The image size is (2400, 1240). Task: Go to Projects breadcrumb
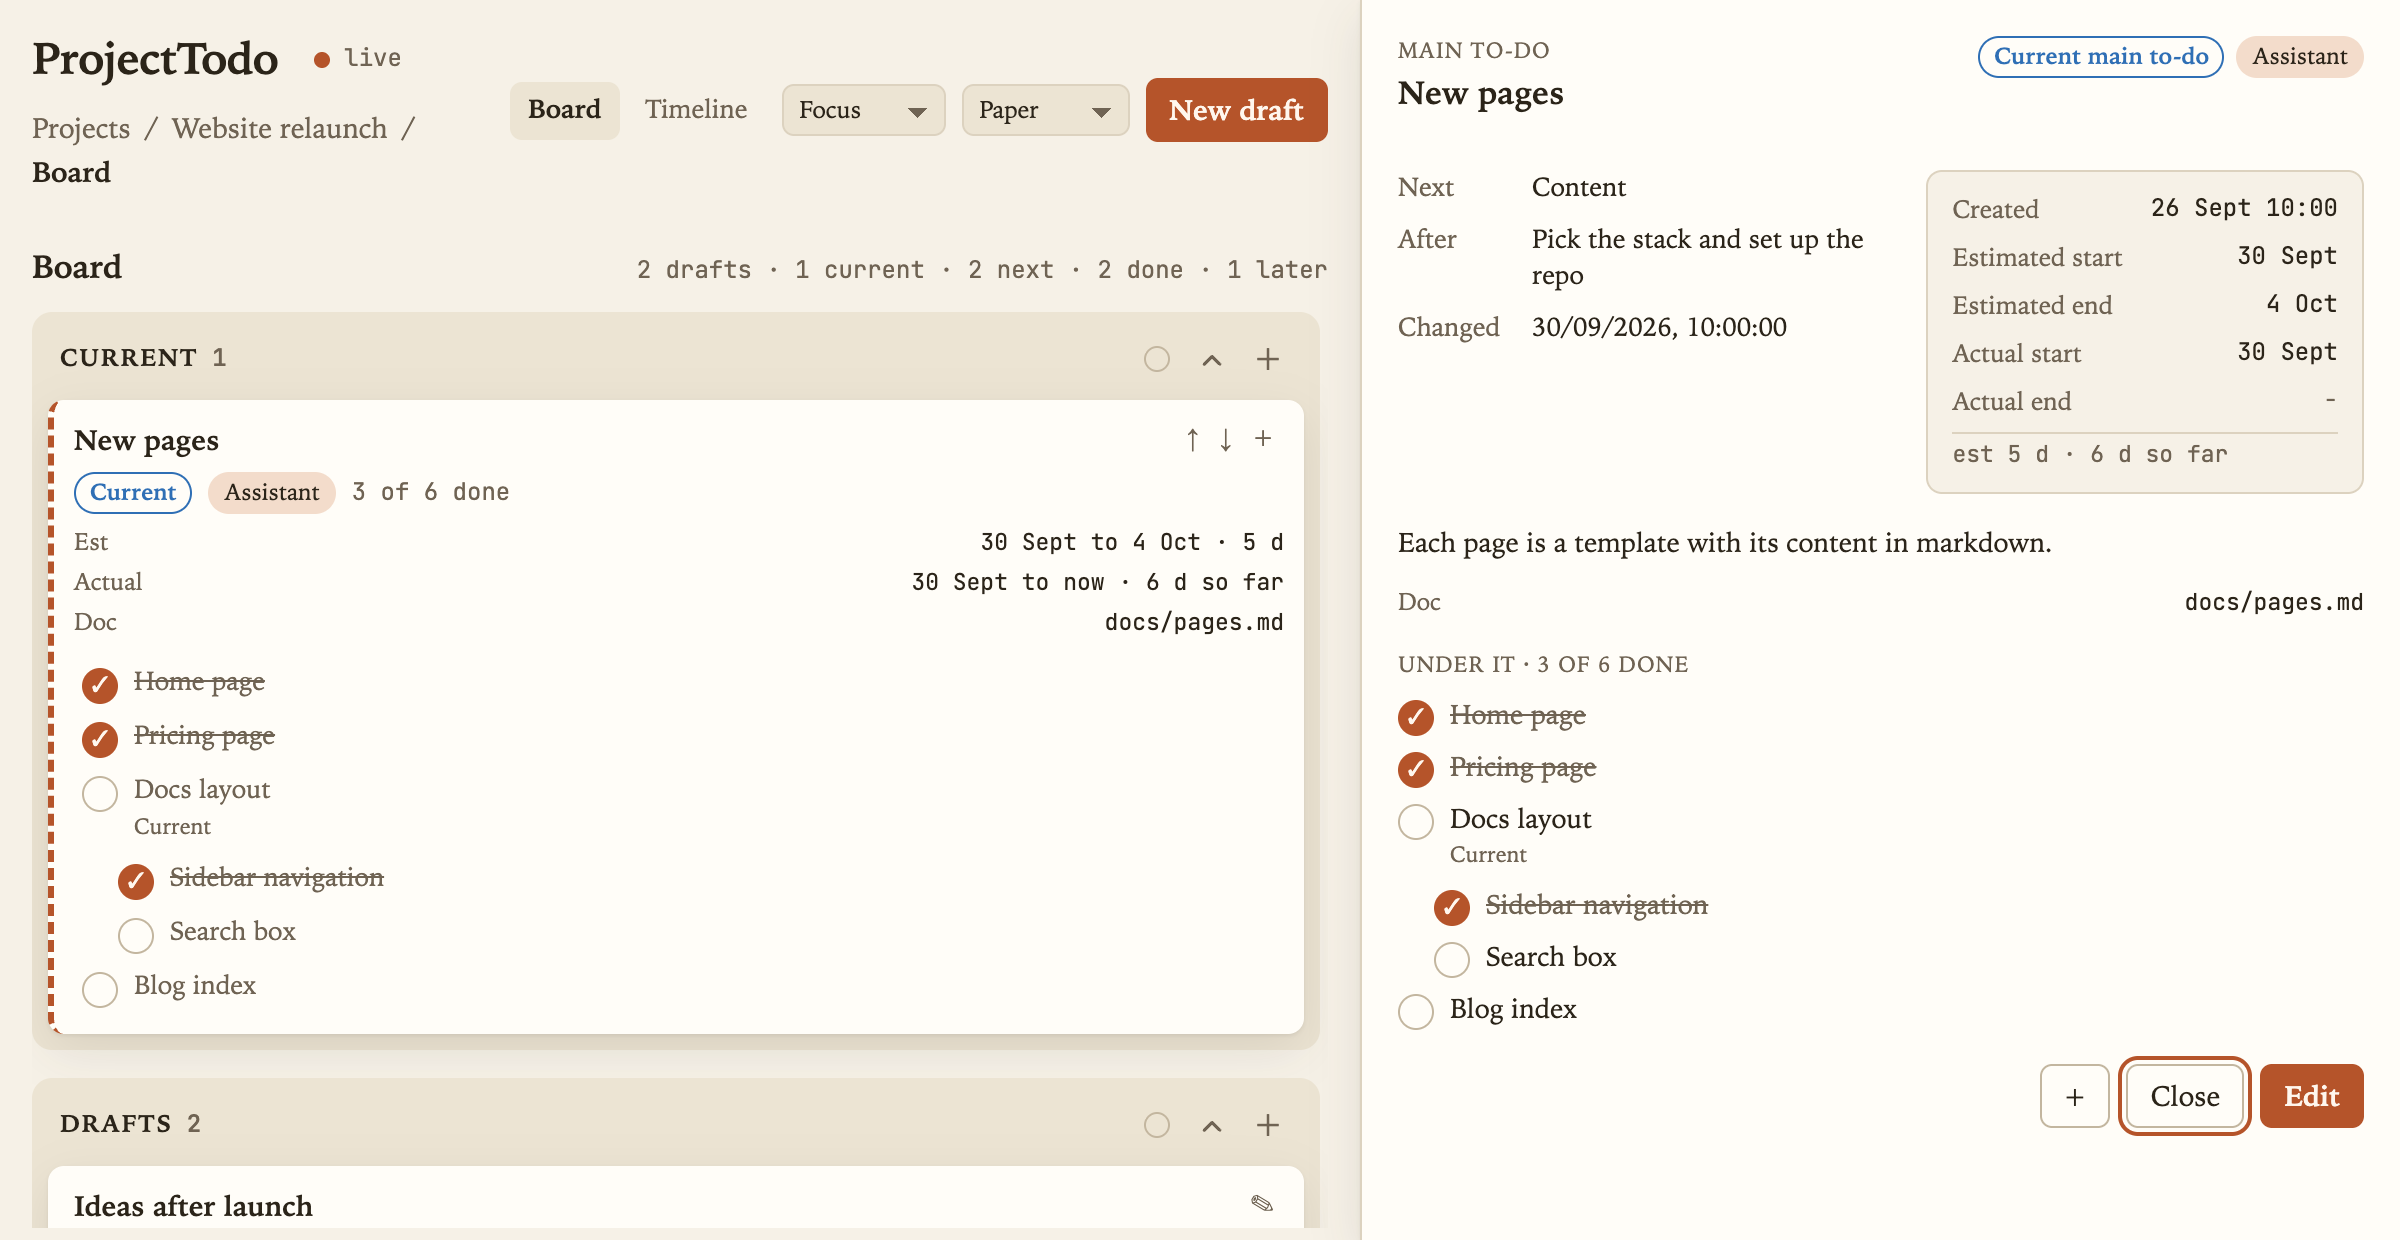pyautogui.click(x=81, y=128)
